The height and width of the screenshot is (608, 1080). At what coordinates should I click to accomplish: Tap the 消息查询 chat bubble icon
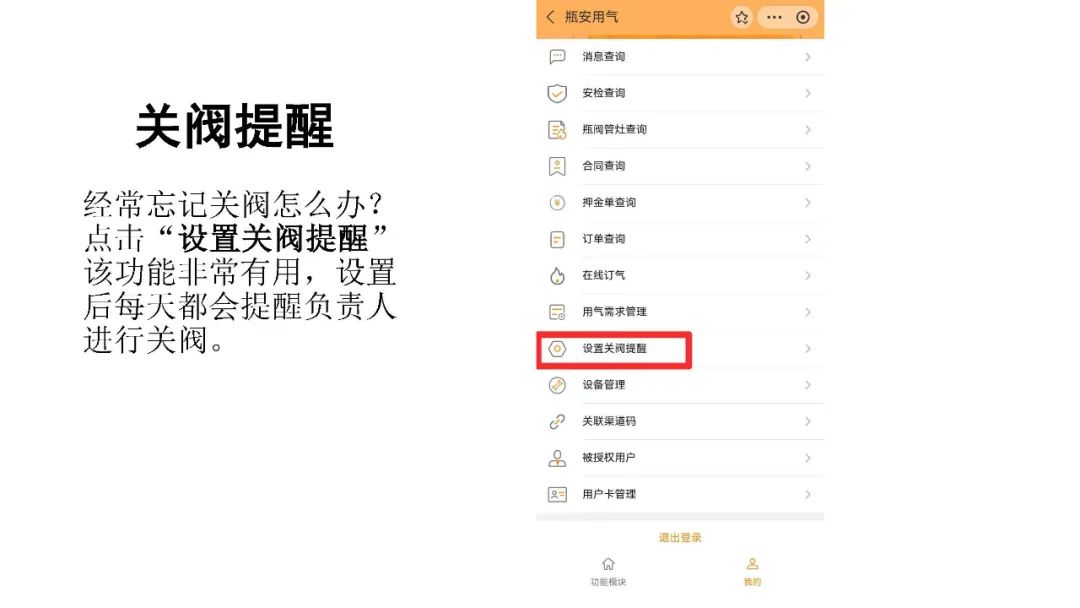click(x=557, y=56)
